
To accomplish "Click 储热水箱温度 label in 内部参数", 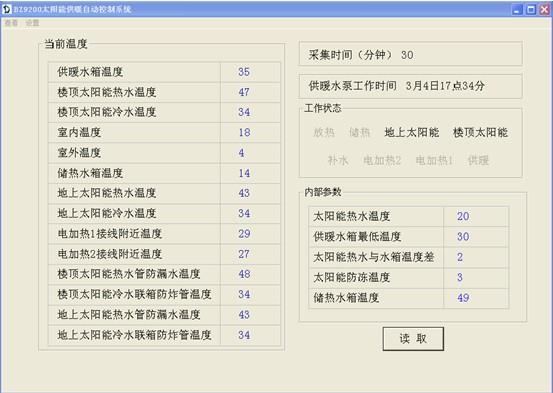I will click(346, 298).
